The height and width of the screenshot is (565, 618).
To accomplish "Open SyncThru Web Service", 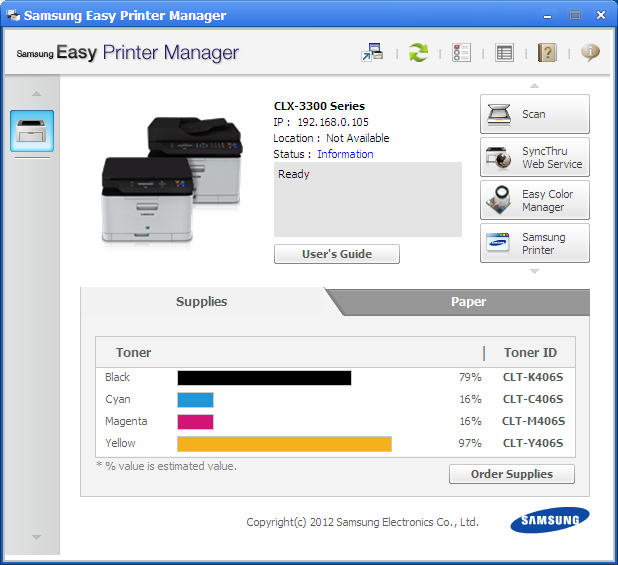I will 535,157.
